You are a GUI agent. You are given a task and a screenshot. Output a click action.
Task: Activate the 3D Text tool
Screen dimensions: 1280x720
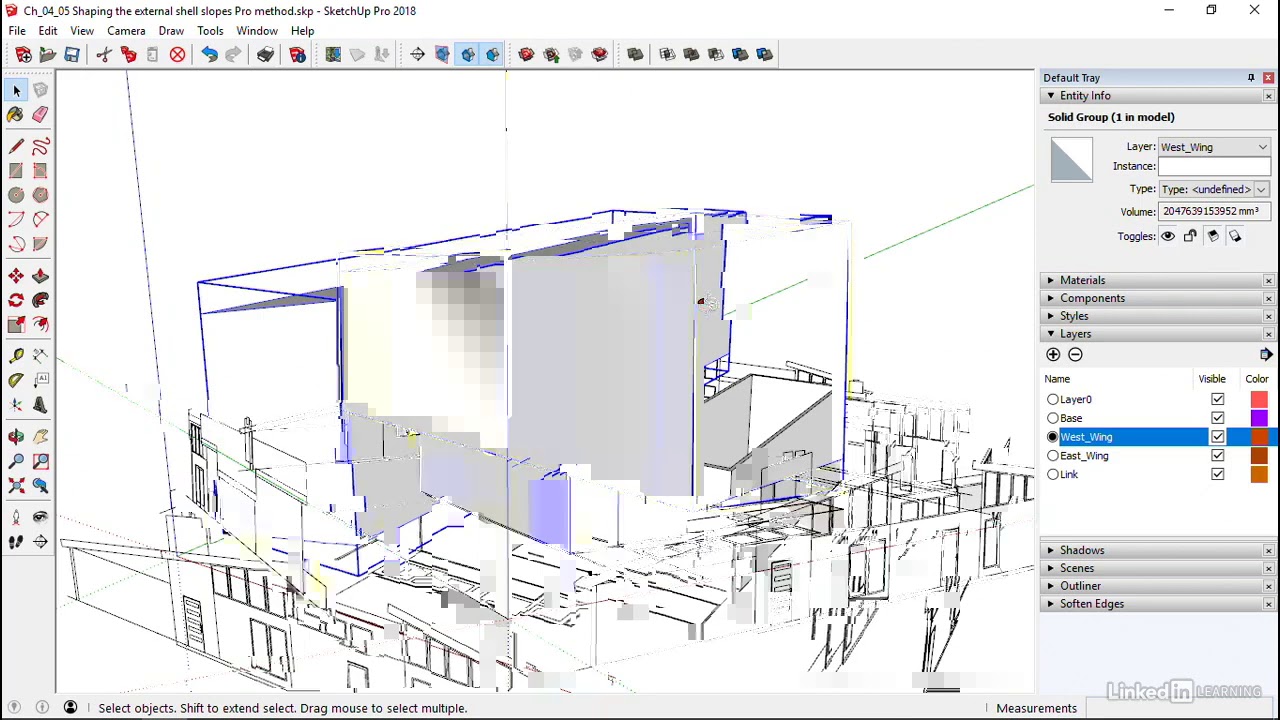point(40,405)
